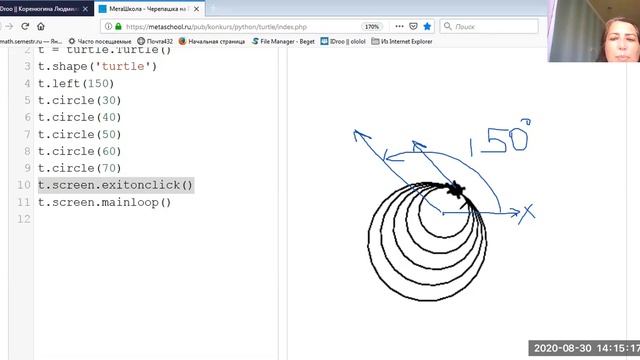The width and height of the screenshot is (640, 360).
Task: Click the search magnifier icon
Action: [448, 27]
